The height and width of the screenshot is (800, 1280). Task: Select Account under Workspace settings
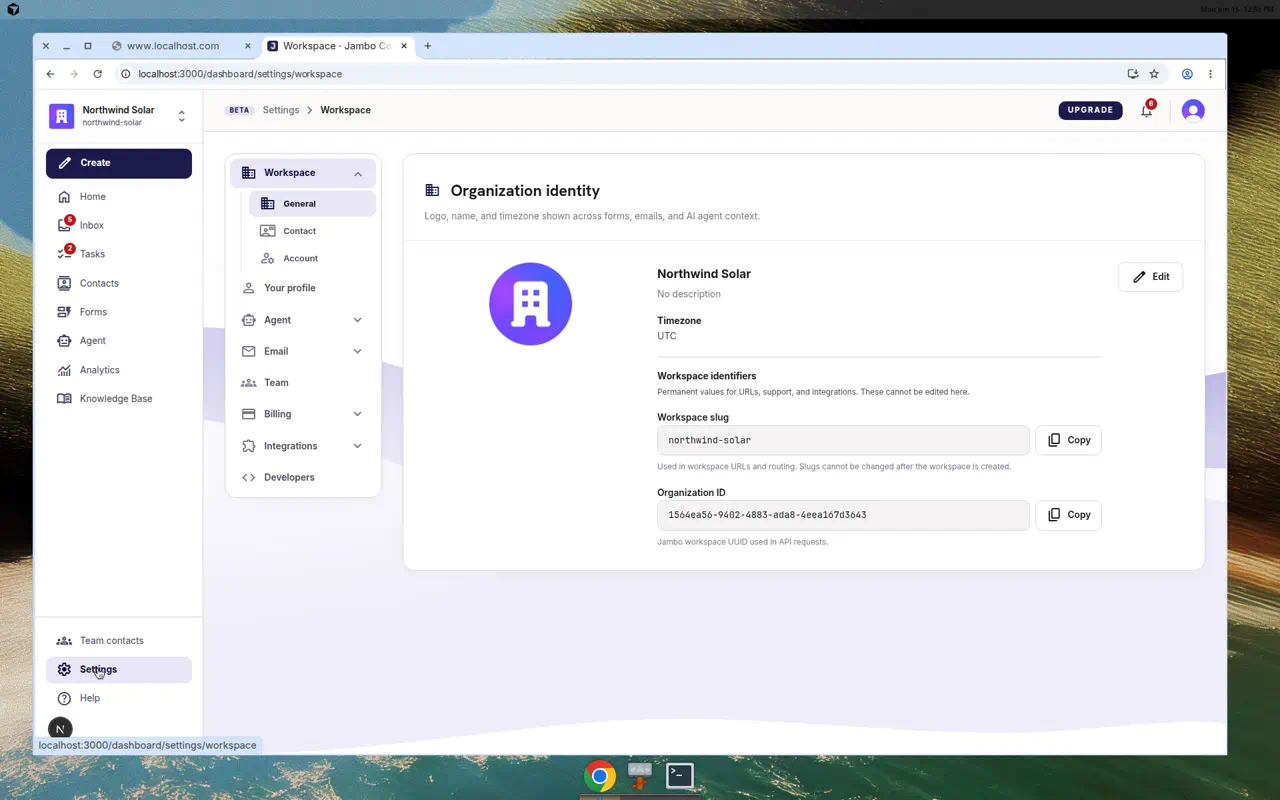(312, 258)
